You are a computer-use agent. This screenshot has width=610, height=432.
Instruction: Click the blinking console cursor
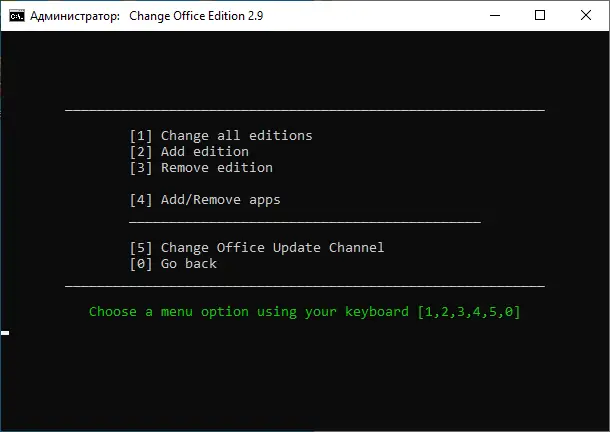click(x=5, y=332)
